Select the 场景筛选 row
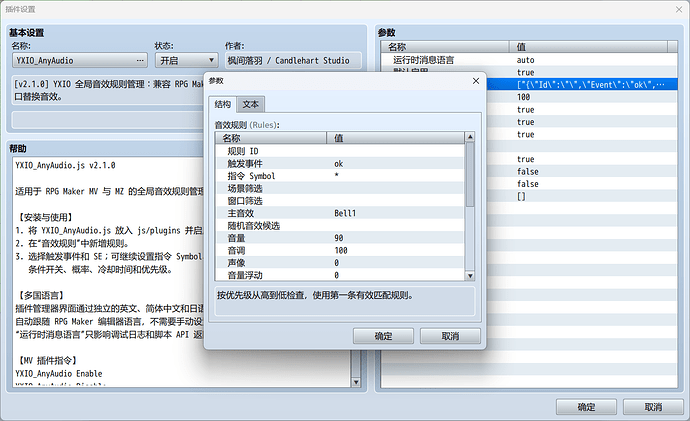Image resolution: width=690 pixels, height=421 pixels. coord(340,188)
